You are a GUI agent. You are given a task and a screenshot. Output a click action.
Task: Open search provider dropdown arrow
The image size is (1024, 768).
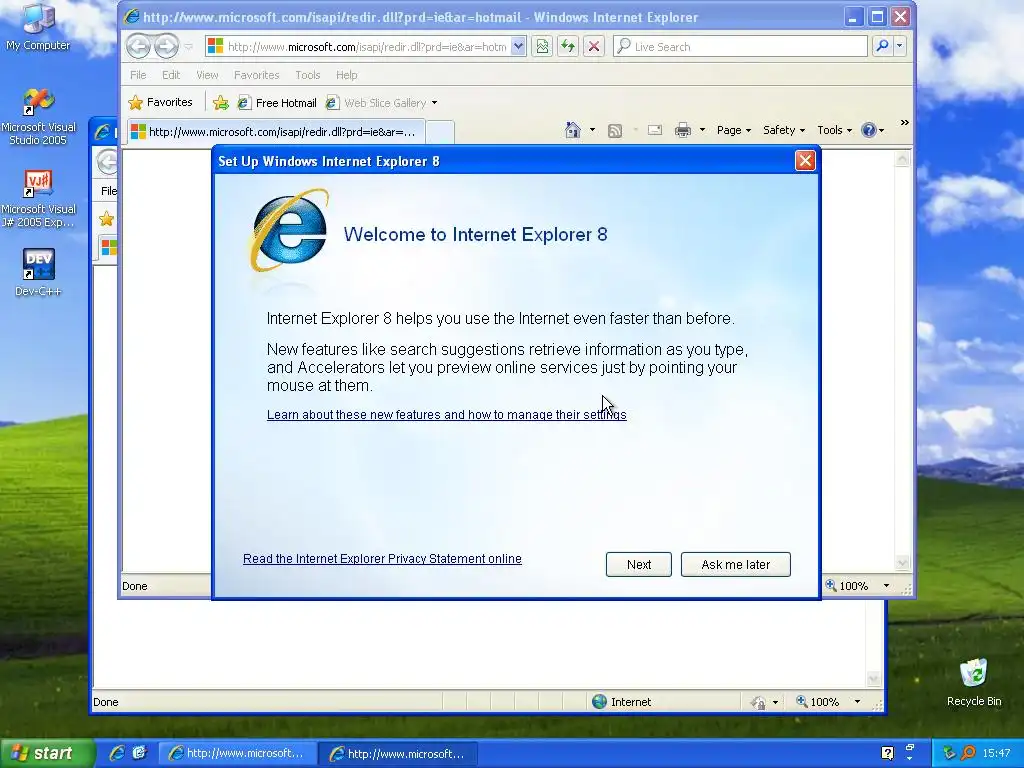pos(899,46)
